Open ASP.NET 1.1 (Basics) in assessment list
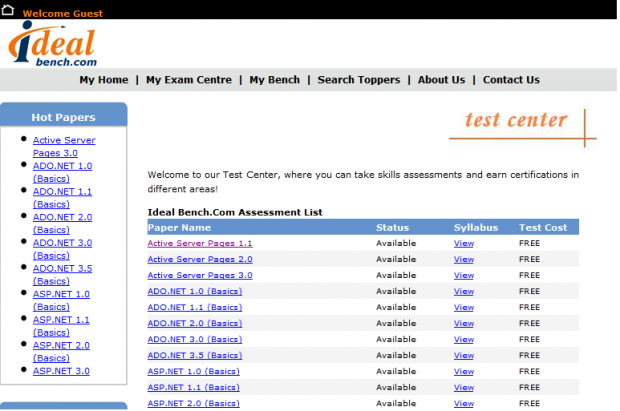This screenshot has height=411, width=620. pyautogui.click(x=193, y=387)
